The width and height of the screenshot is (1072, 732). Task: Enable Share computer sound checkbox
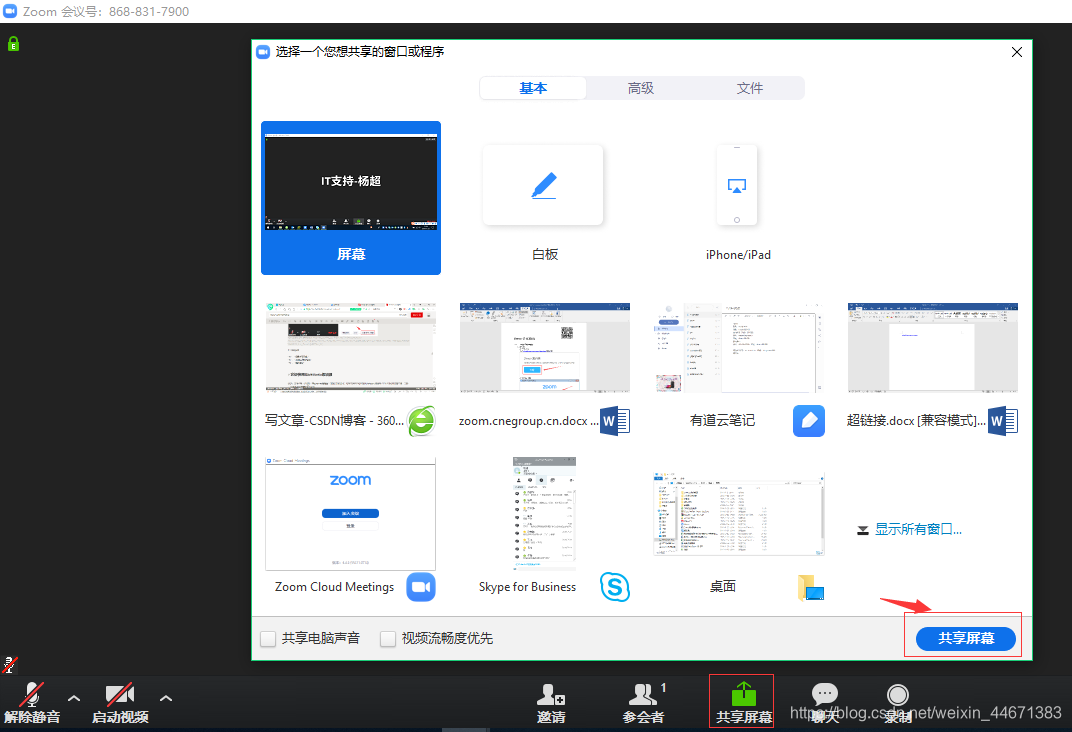coord(268,638)
